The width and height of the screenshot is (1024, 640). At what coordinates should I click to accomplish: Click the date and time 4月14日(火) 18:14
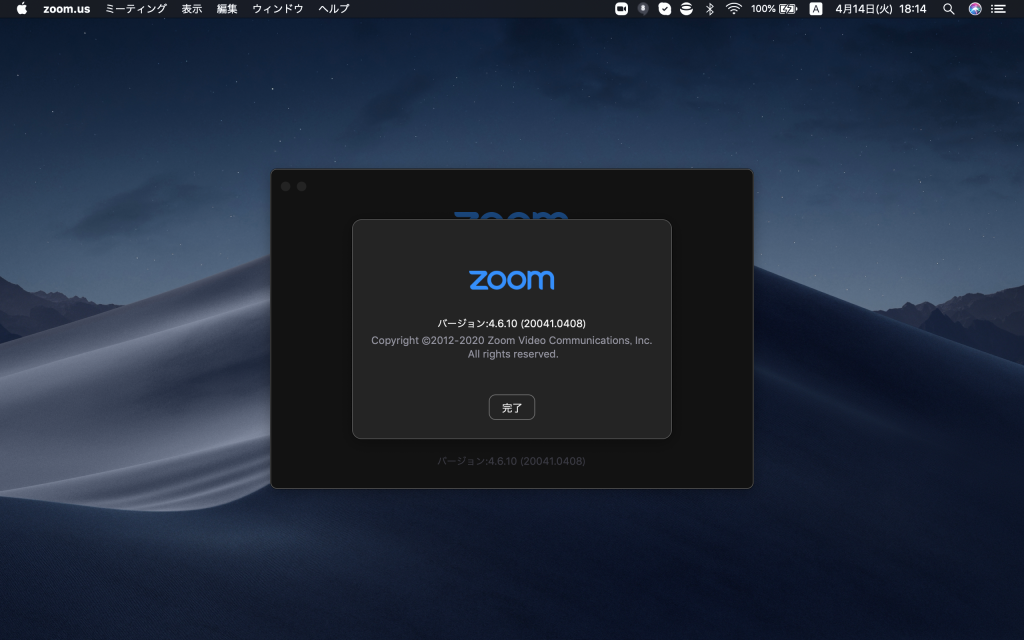click(x=880, y=8)
